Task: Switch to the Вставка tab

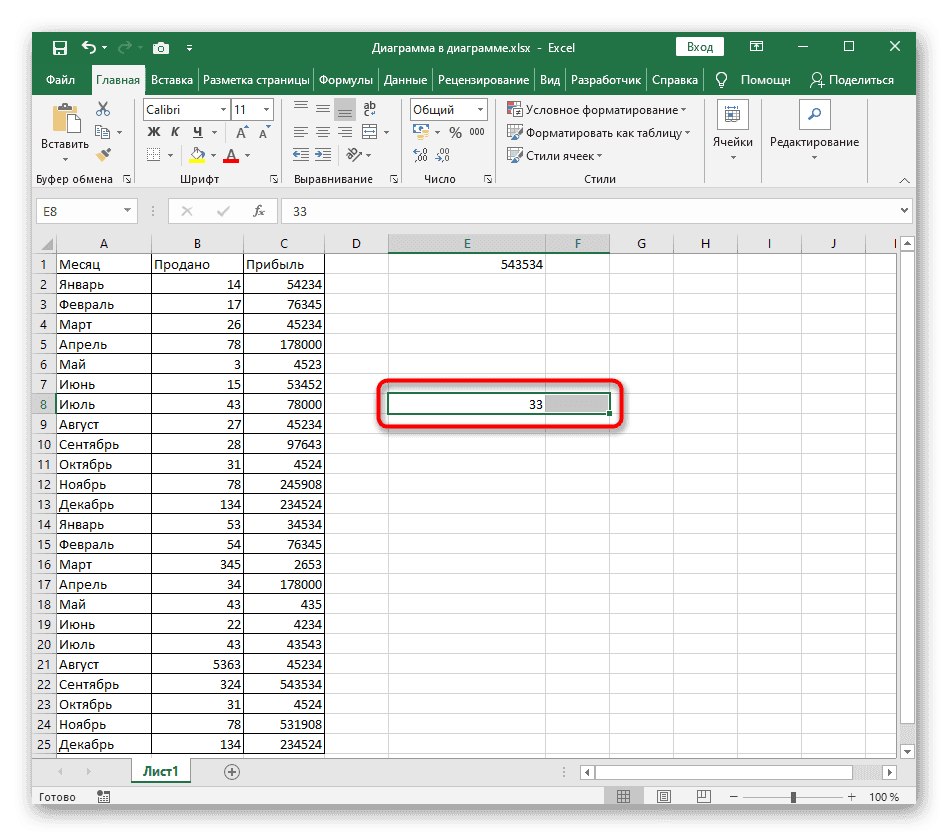Action: click(172, 80)
